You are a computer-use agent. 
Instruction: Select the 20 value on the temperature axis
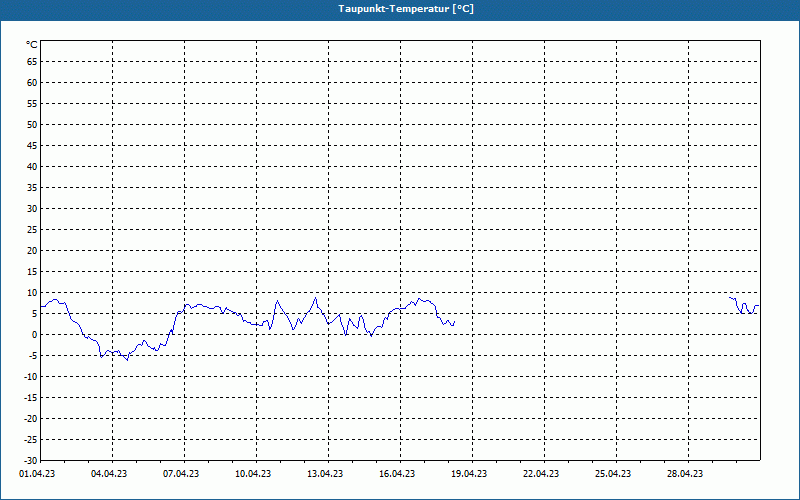pos(32,251)
